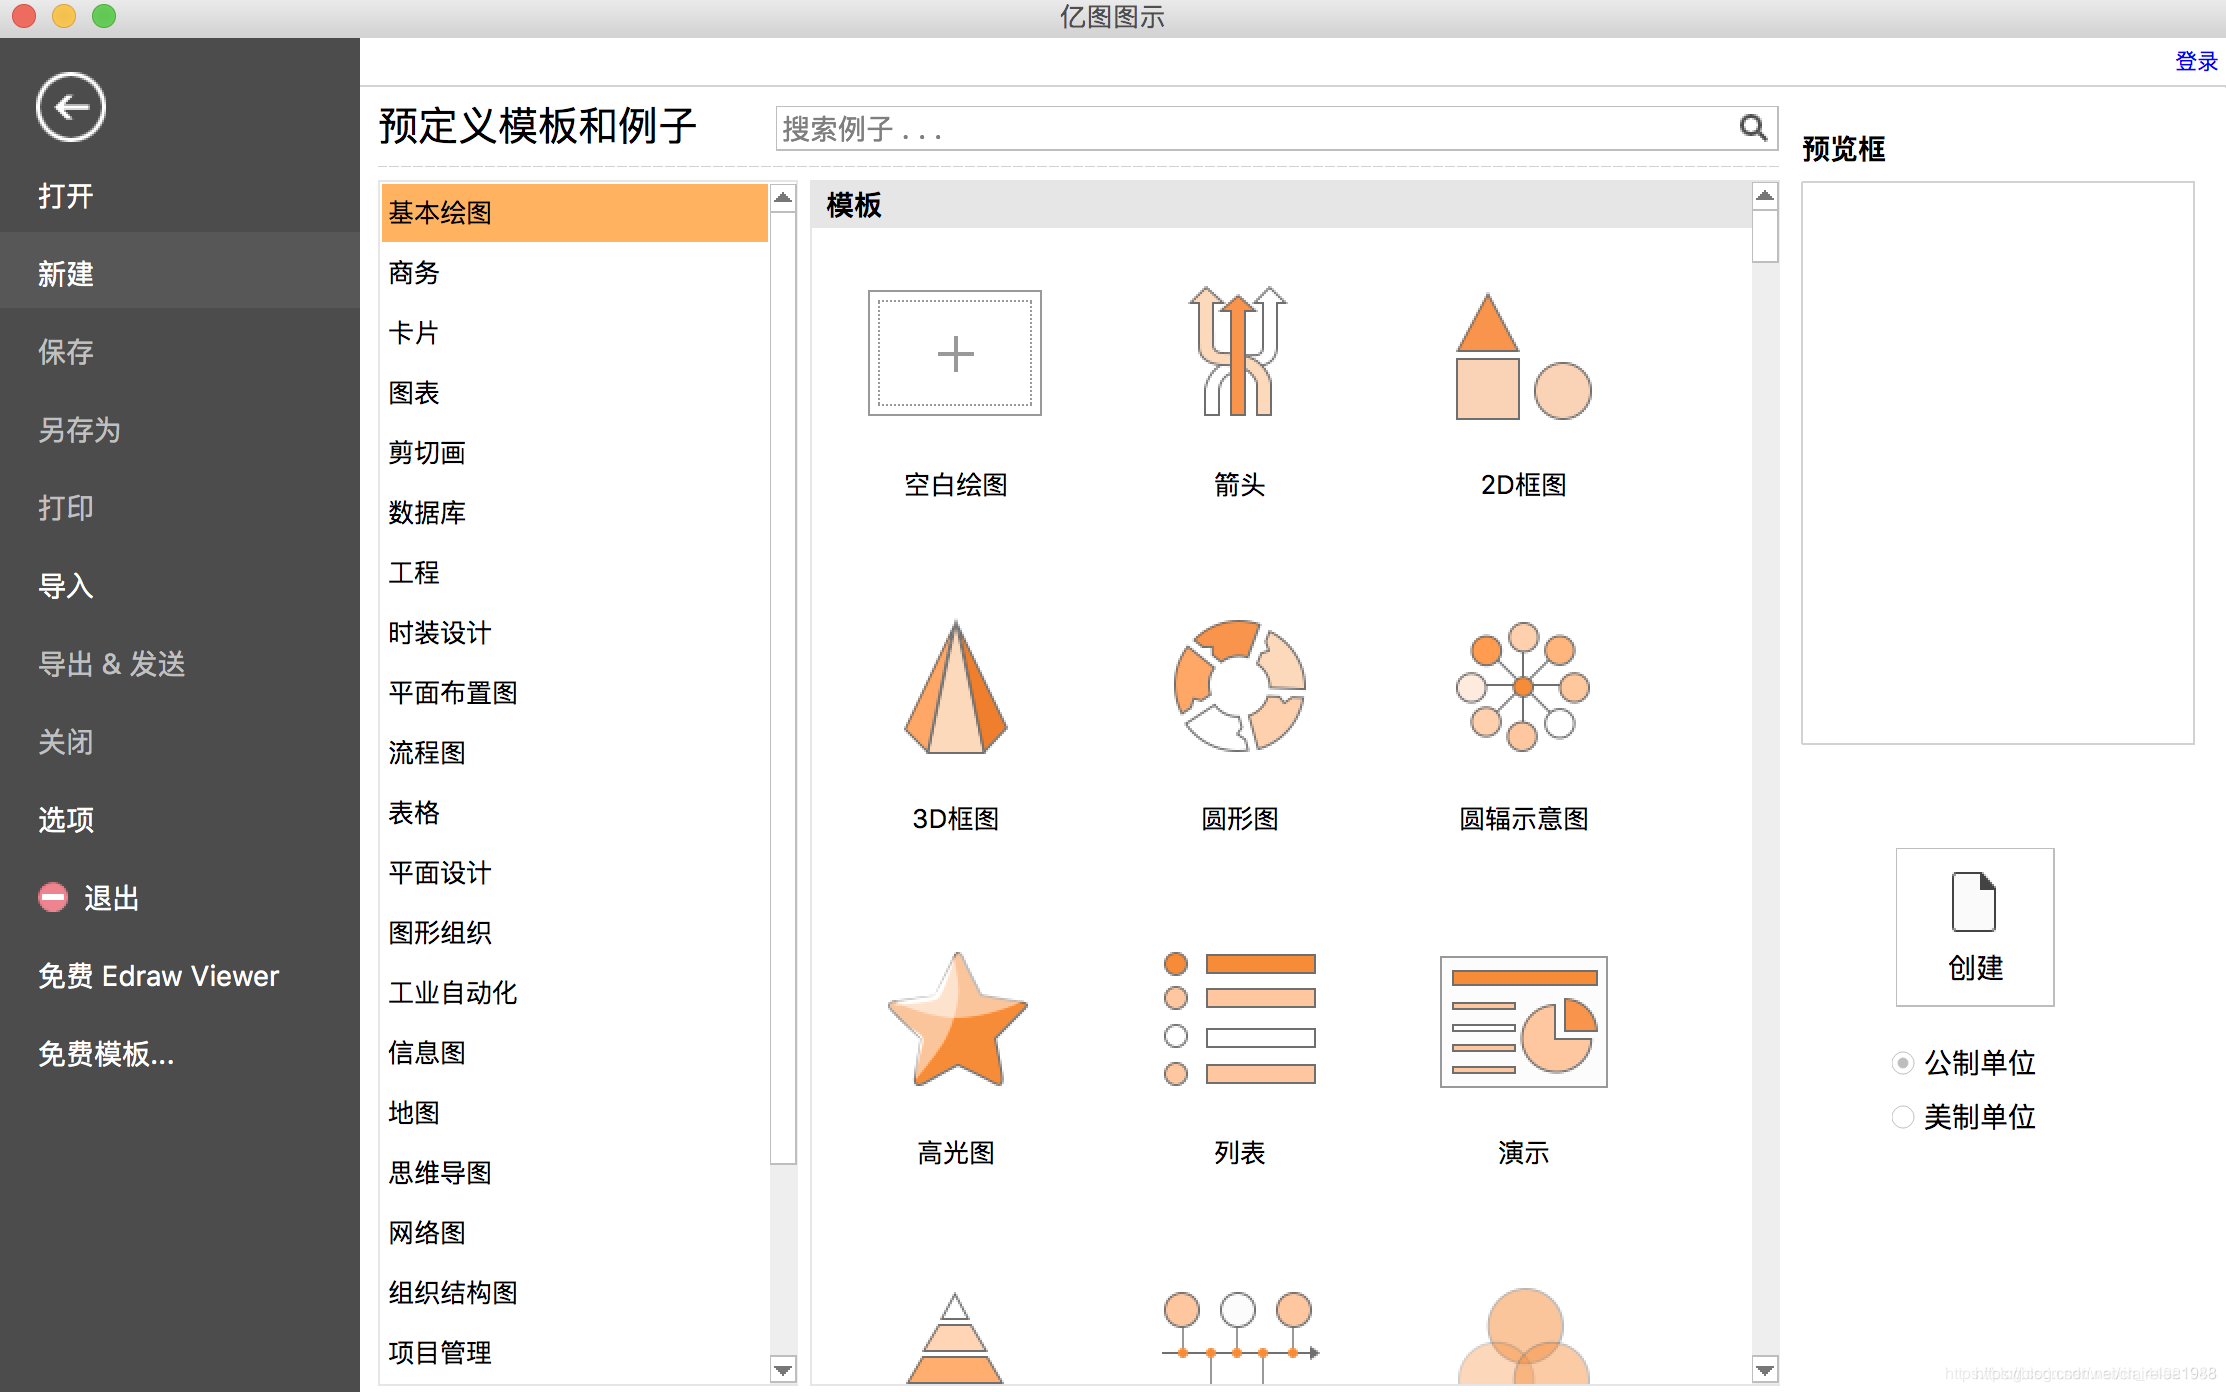Click category list scroll-up arrow
This screenshot has height=1392, width=2226.
(783, 197)
